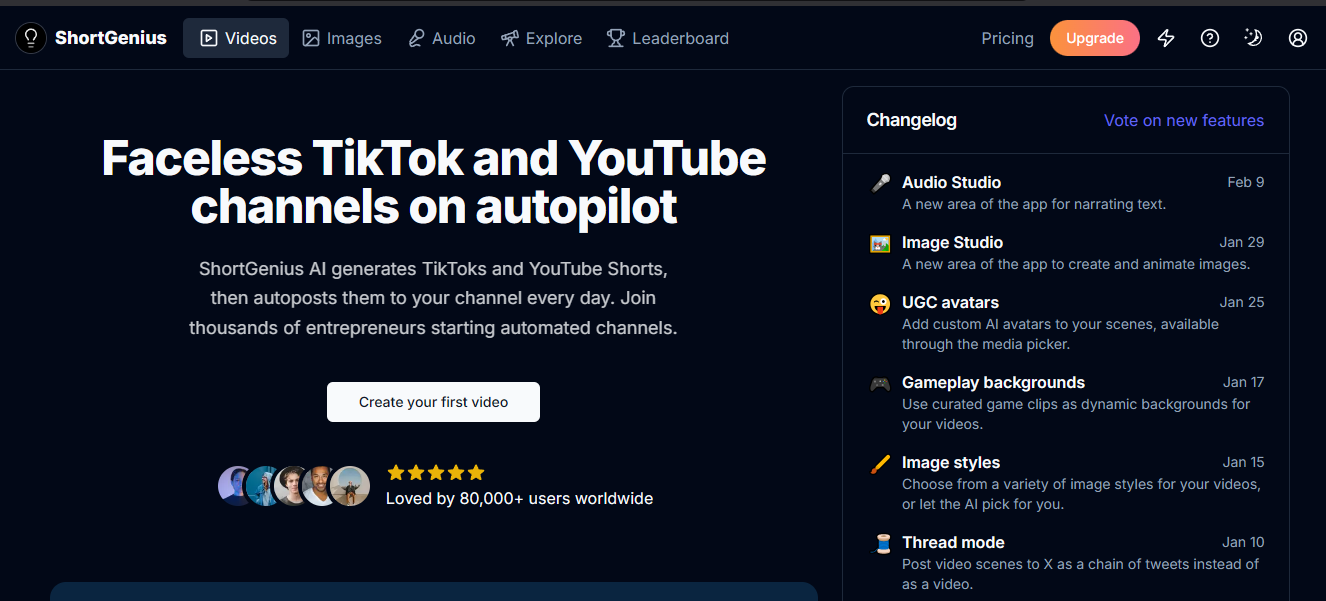Click Create your first video button

(433, 402)
